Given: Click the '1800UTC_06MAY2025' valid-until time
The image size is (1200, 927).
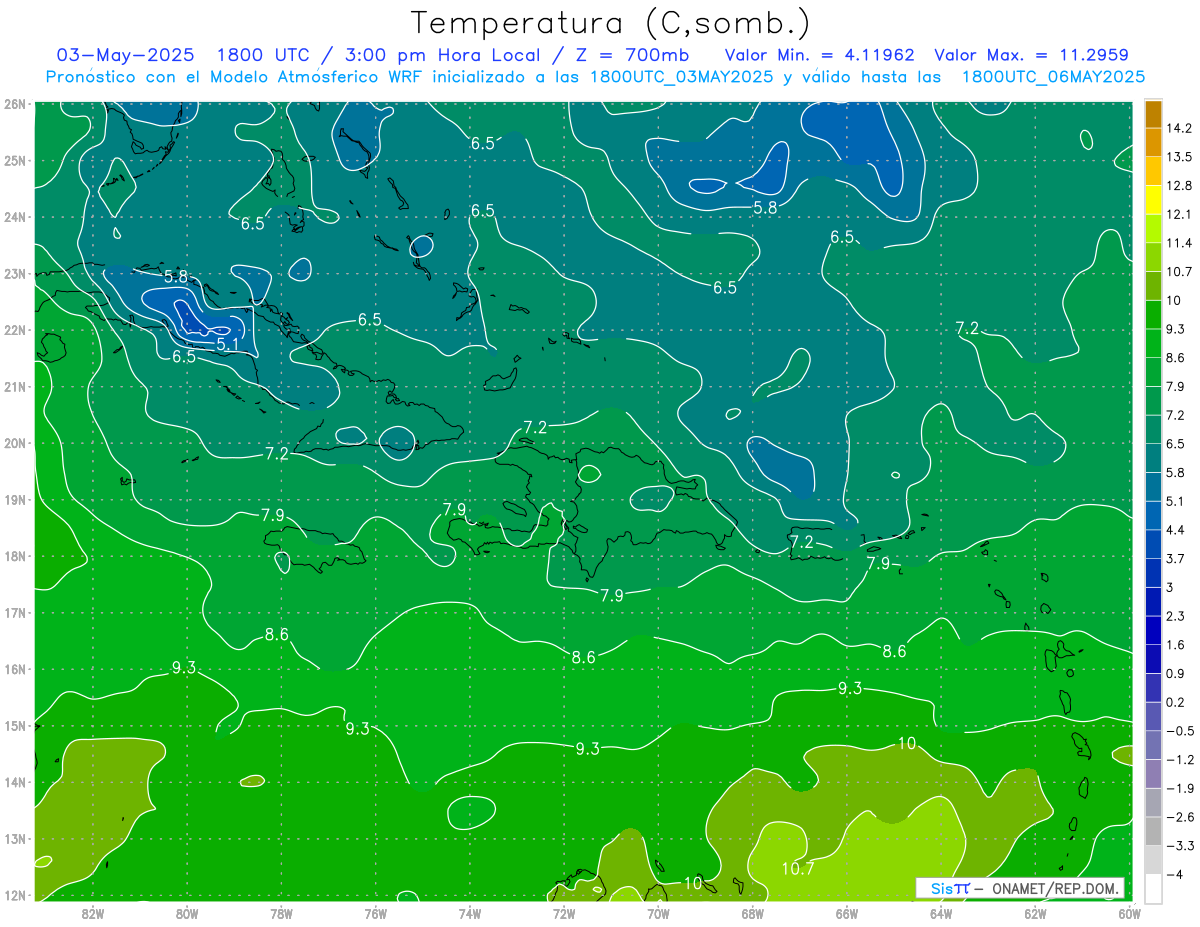Looking at the screenshot, I should (x=1053, y=76).
